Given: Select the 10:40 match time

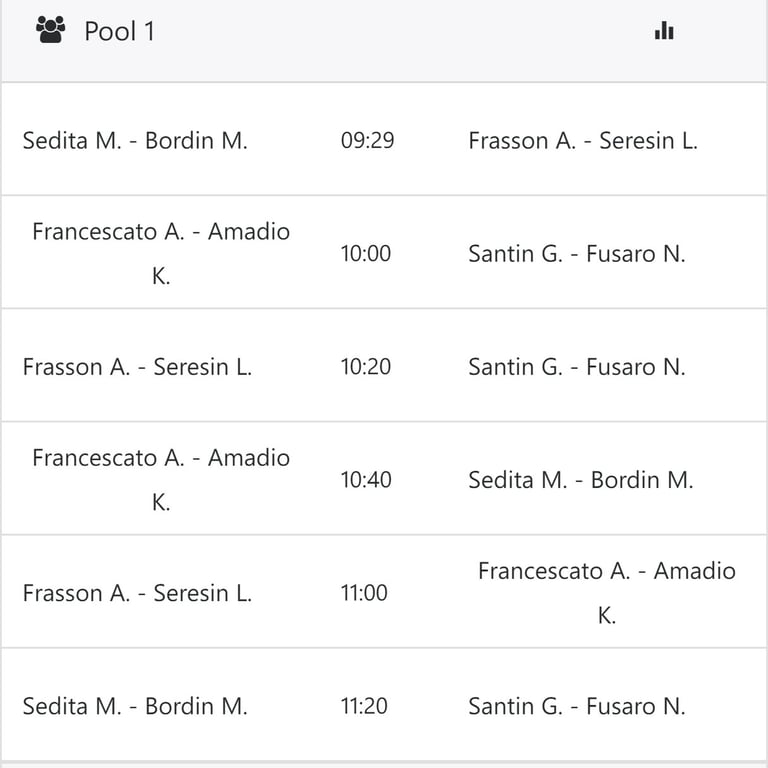Looking at the screenshot, I should [x=366, y=480].
